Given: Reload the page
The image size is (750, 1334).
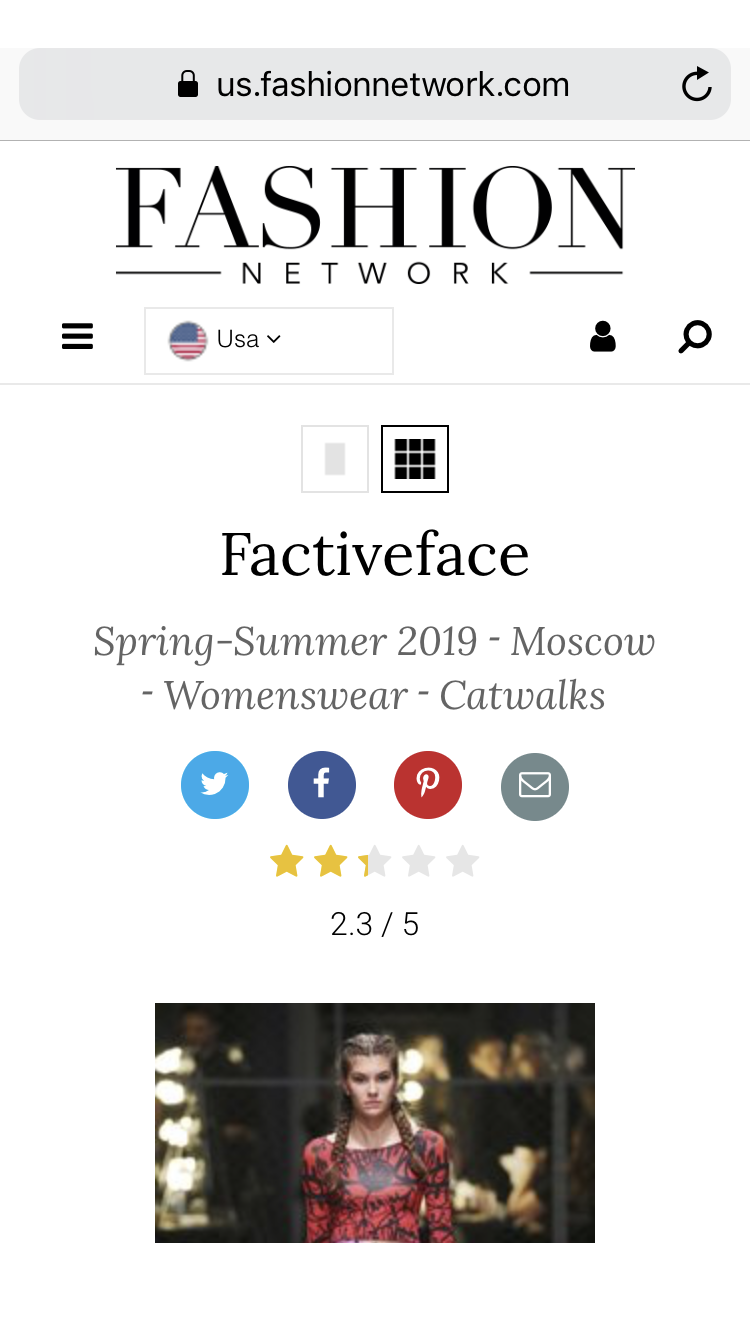Looking at the screenshot, I should click(x=697, y=85).
